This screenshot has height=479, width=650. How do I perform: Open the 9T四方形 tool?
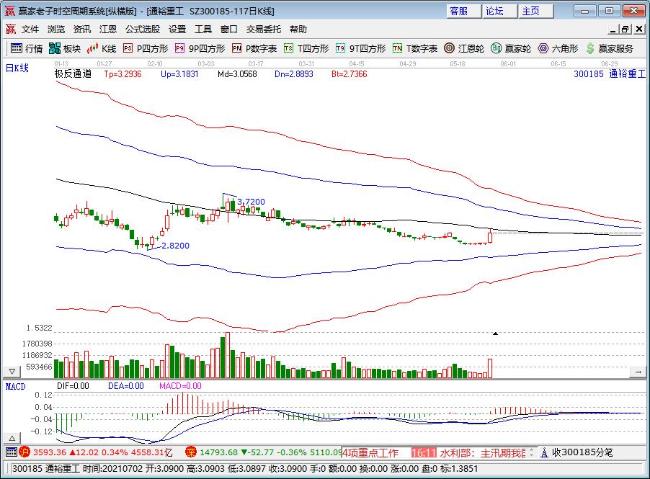point(361,49)
